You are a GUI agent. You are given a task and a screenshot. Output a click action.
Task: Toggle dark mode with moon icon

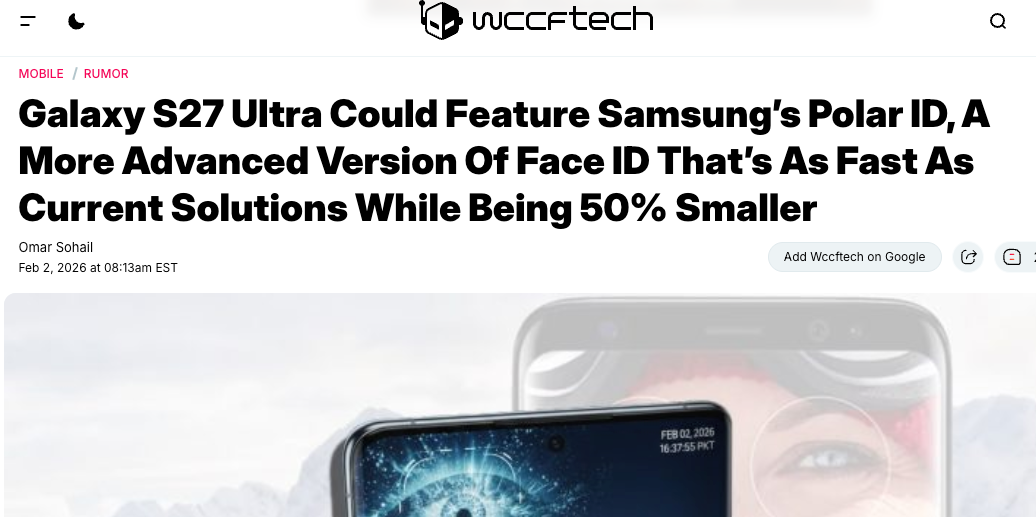[77, 21]
